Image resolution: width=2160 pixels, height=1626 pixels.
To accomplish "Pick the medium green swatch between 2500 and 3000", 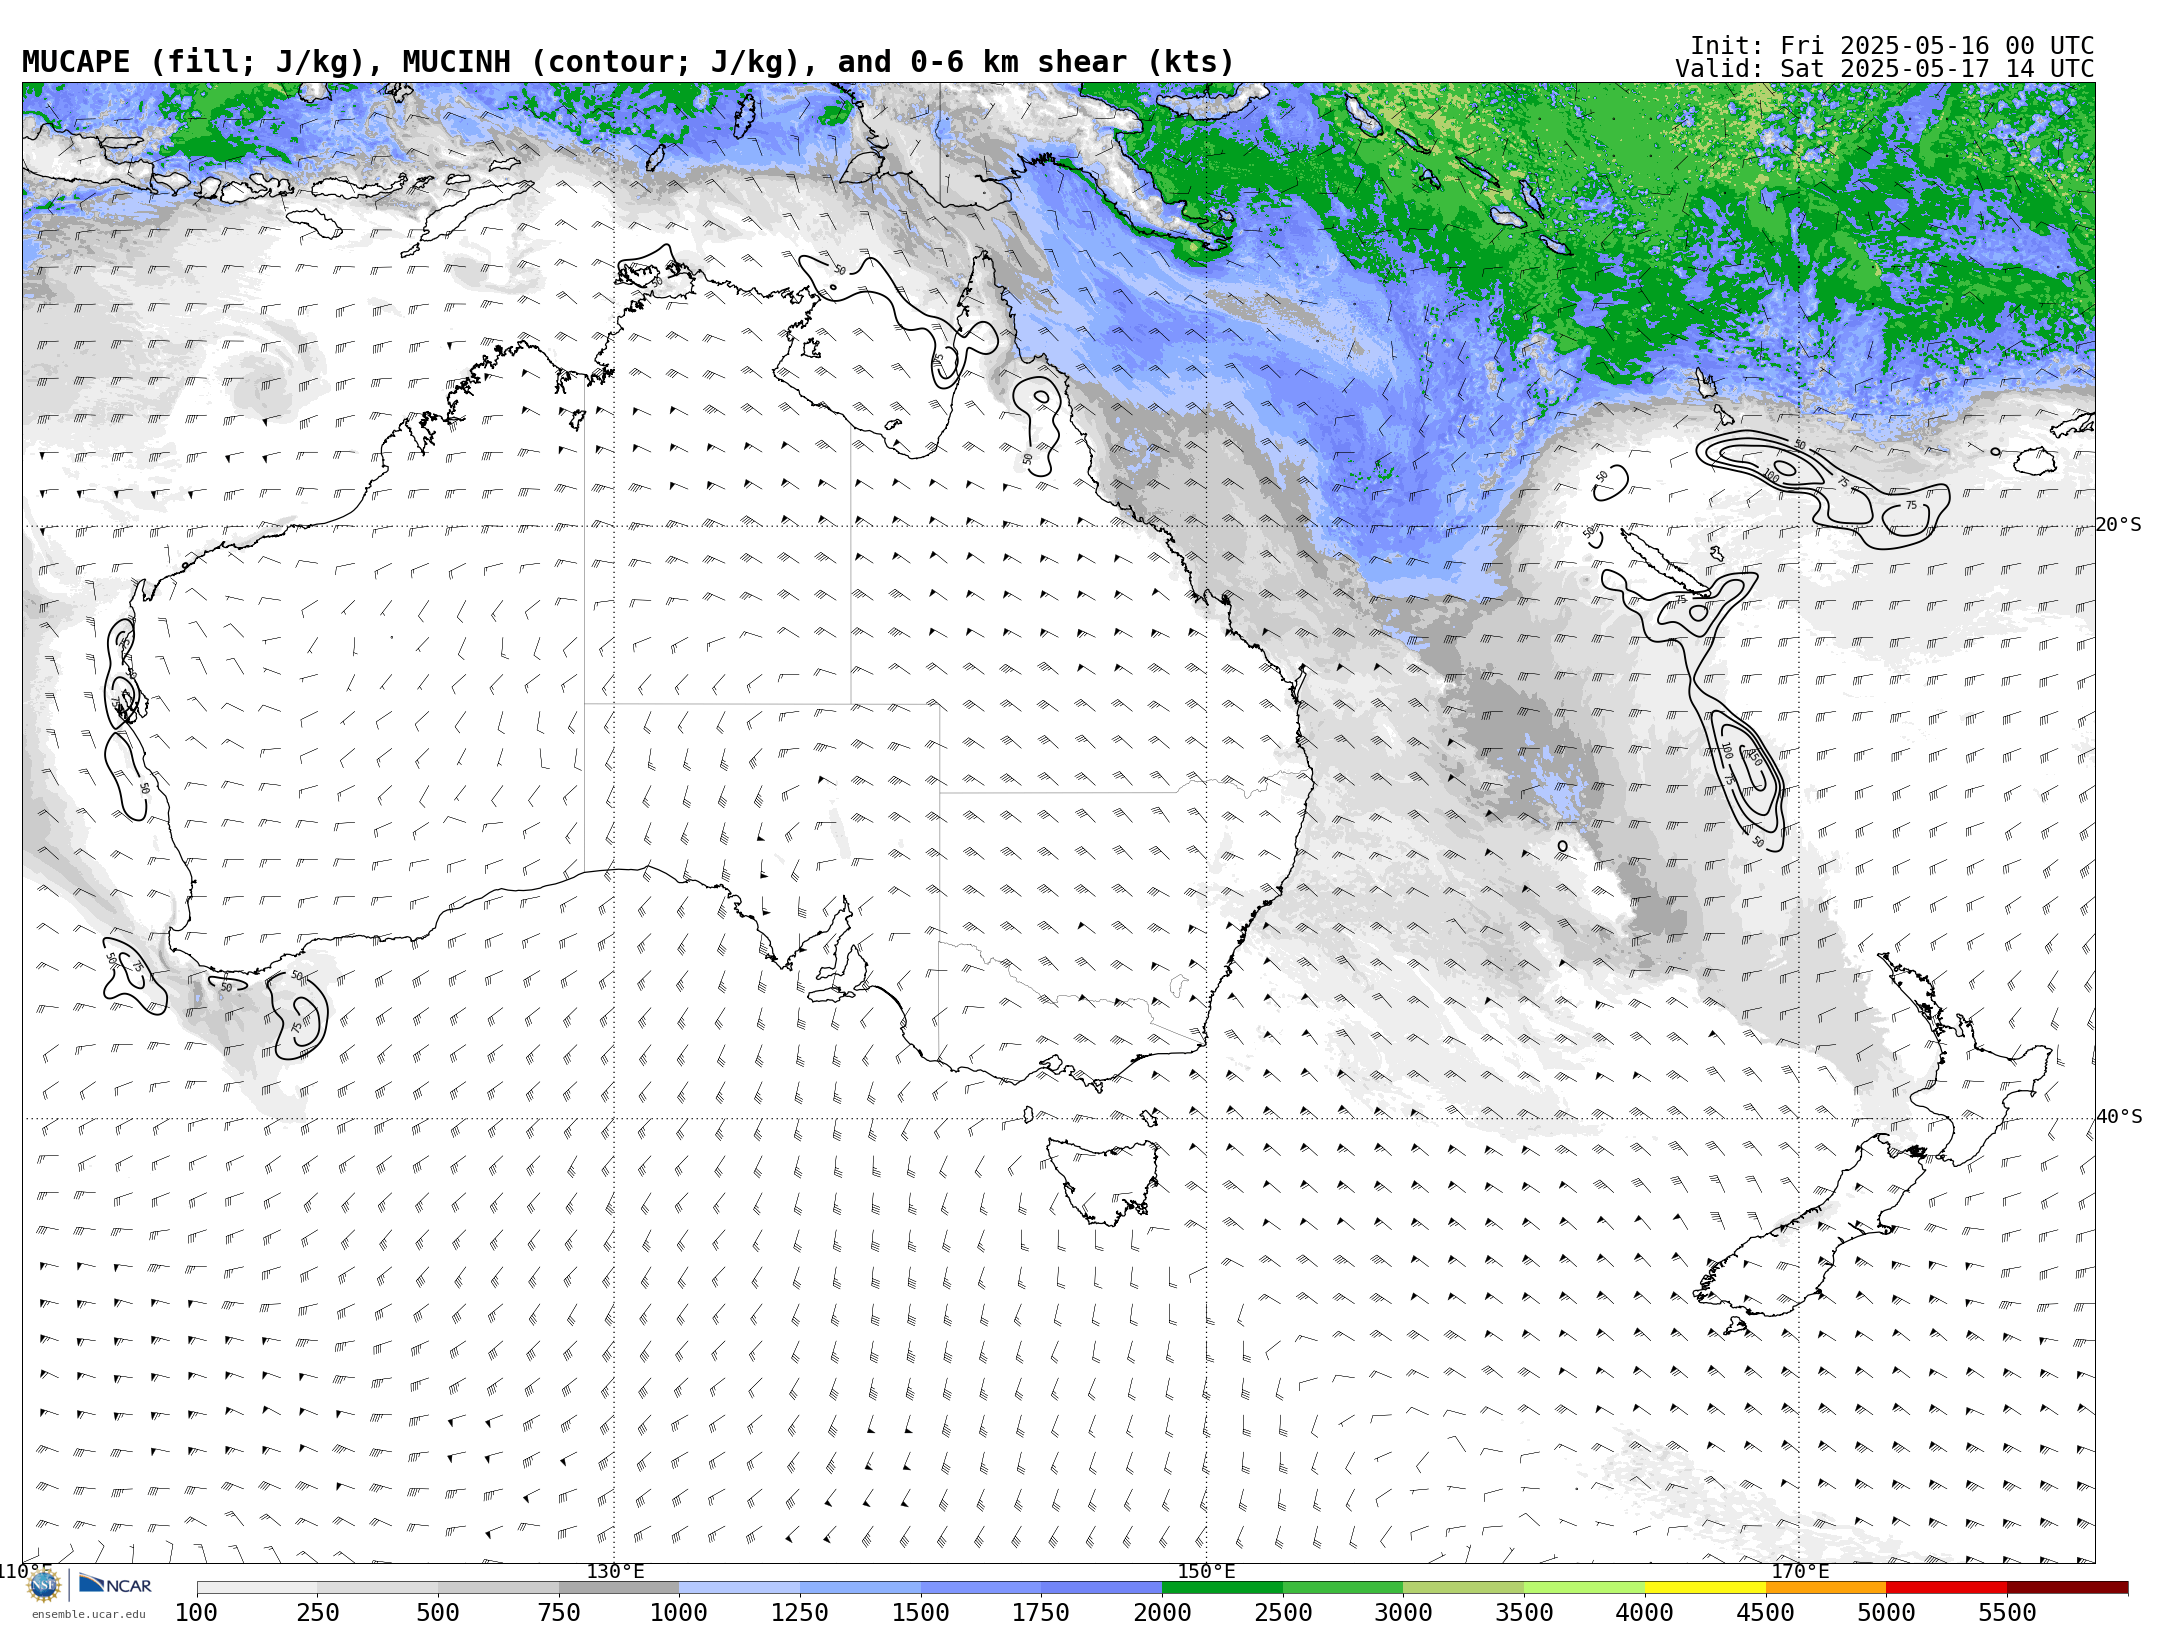I will (1343, 1588).
